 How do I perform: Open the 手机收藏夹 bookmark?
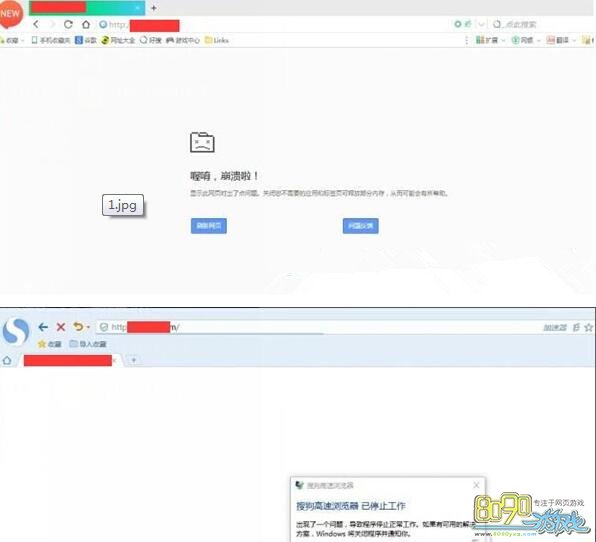(51, 40)
